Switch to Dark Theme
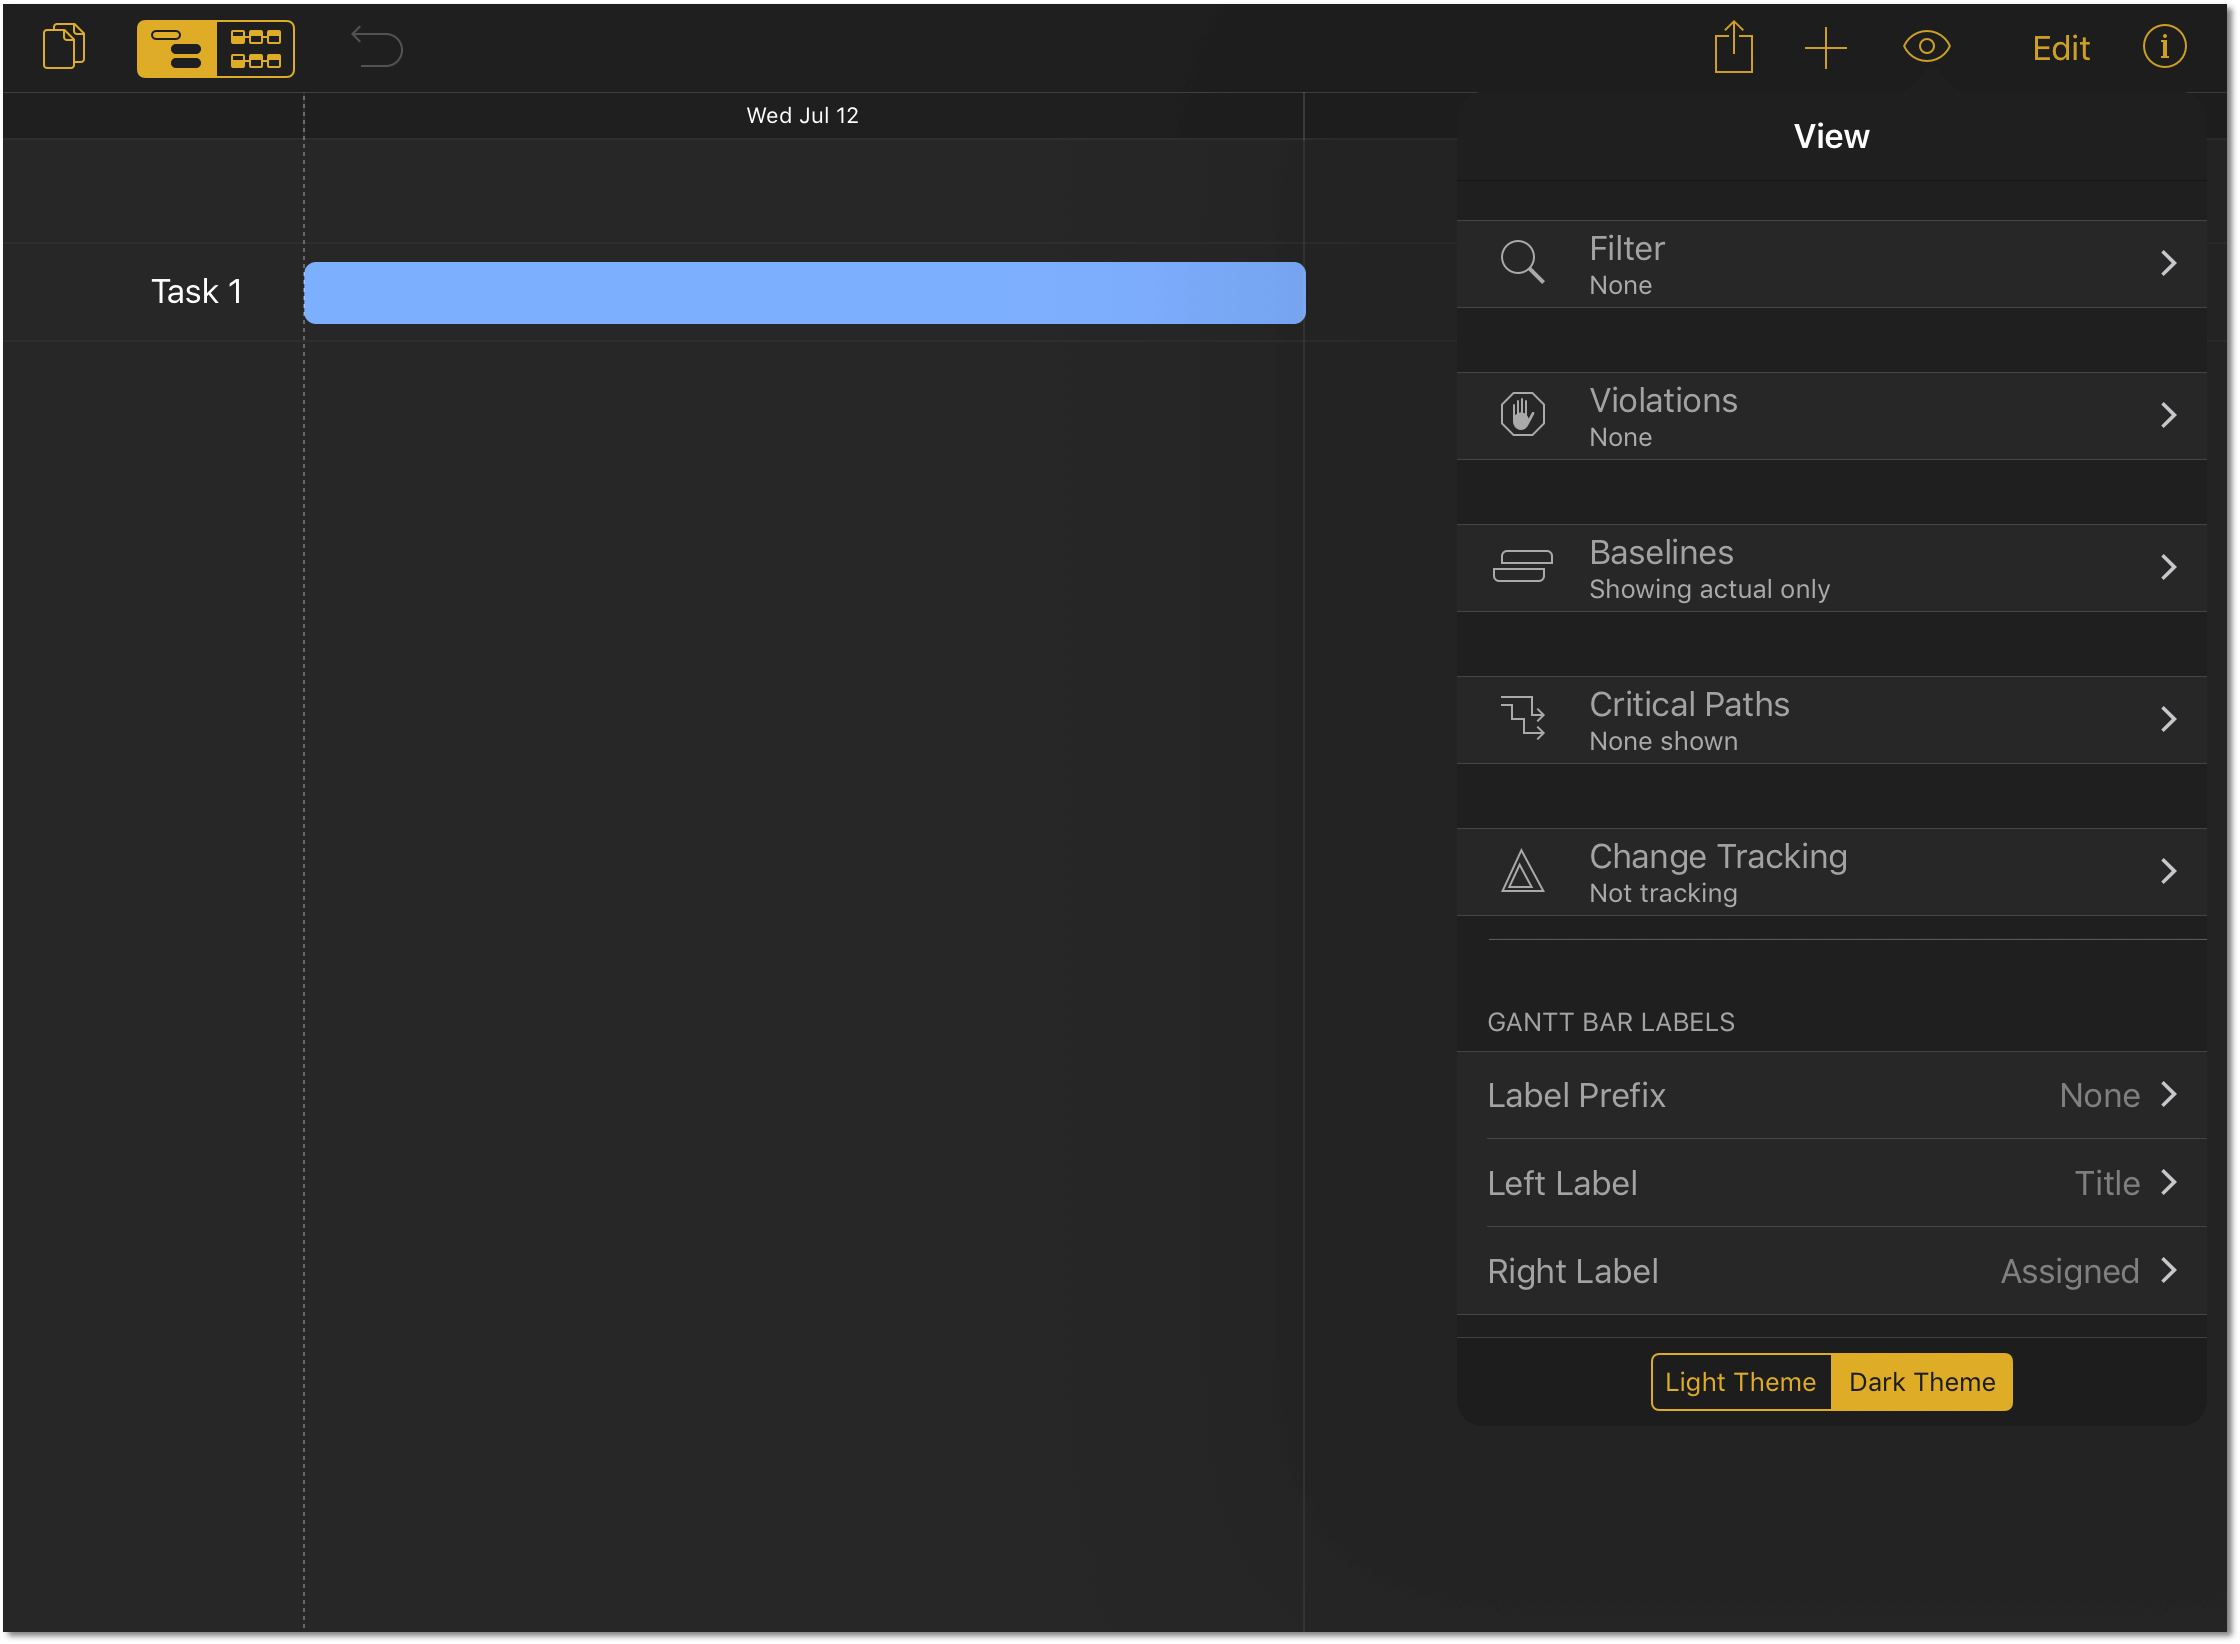 click(x=1918, y=1381)
